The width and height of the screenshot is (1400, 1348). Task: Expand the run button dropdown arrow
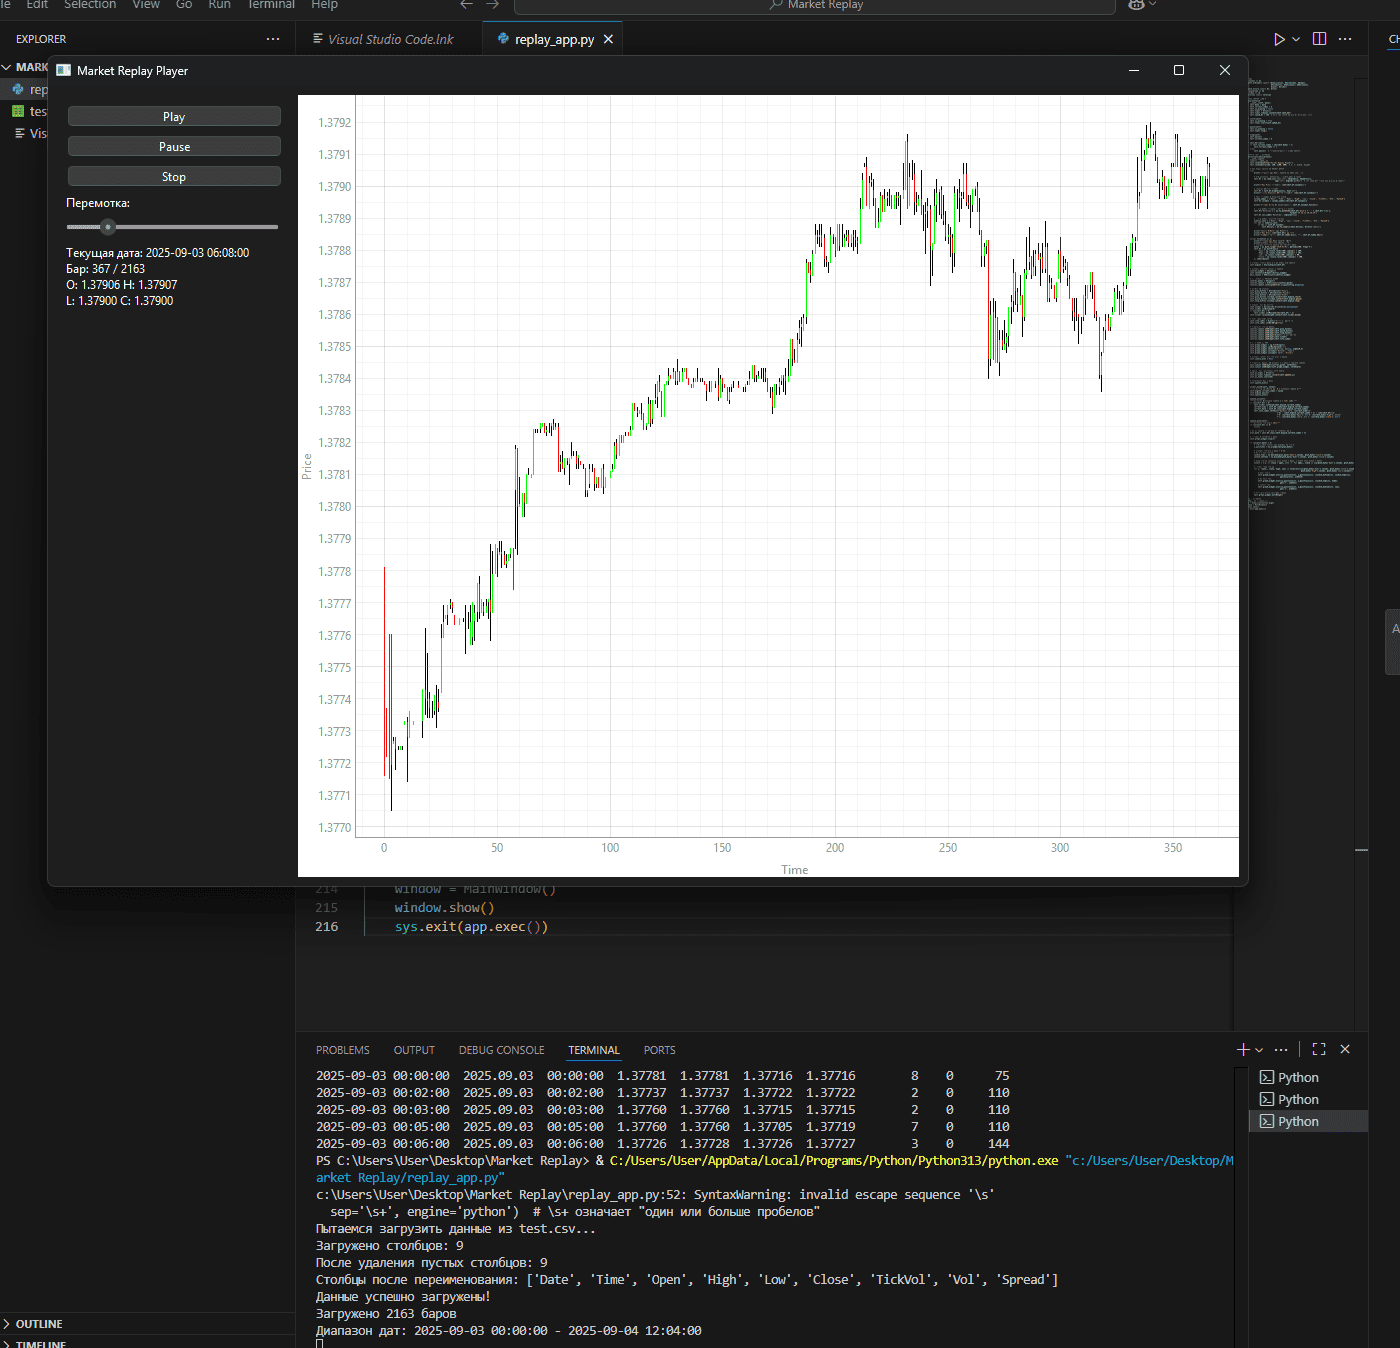coord(1296,39)
